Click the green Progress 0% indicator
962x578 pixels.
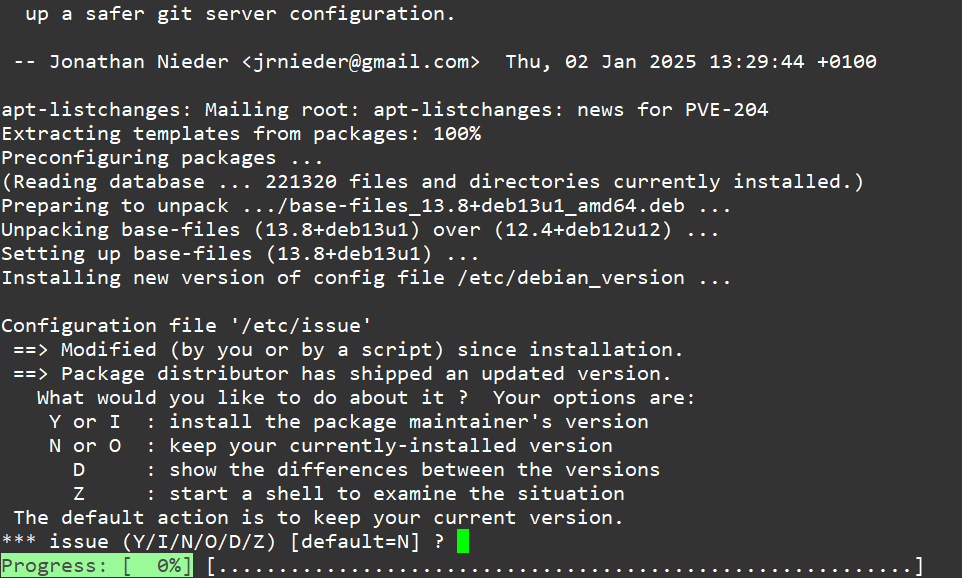click(97, 565)
